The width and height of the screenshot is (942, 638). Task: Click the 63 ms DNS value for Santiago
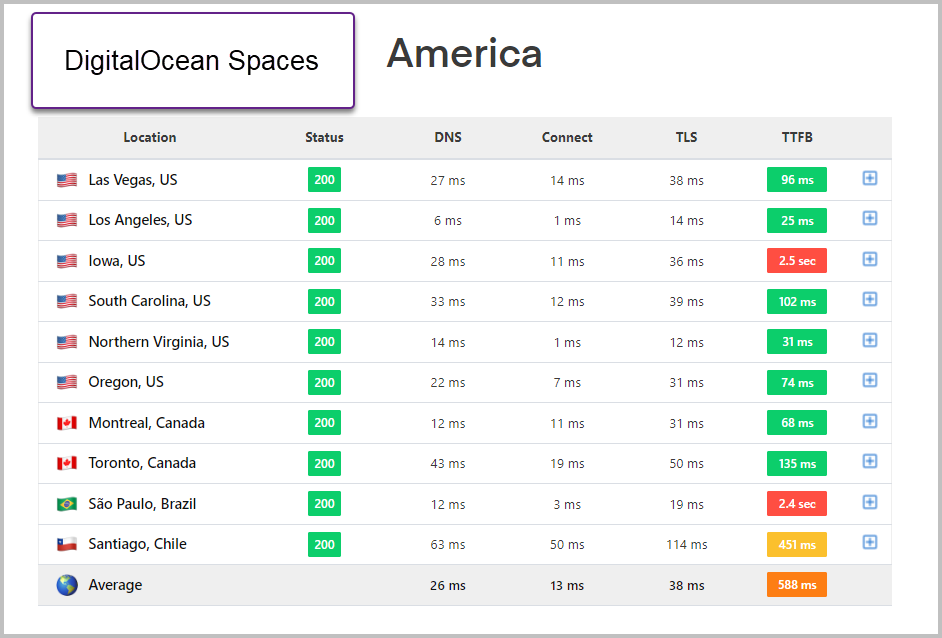click(448, 545)
